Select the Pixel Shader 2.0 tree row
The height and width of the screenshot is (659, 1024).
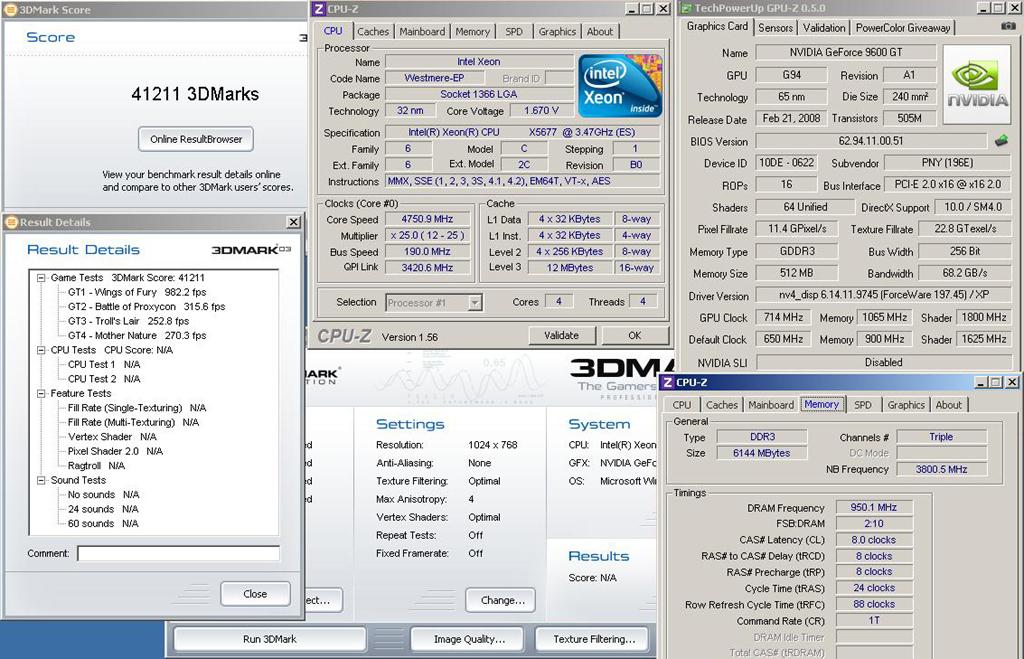116,451
